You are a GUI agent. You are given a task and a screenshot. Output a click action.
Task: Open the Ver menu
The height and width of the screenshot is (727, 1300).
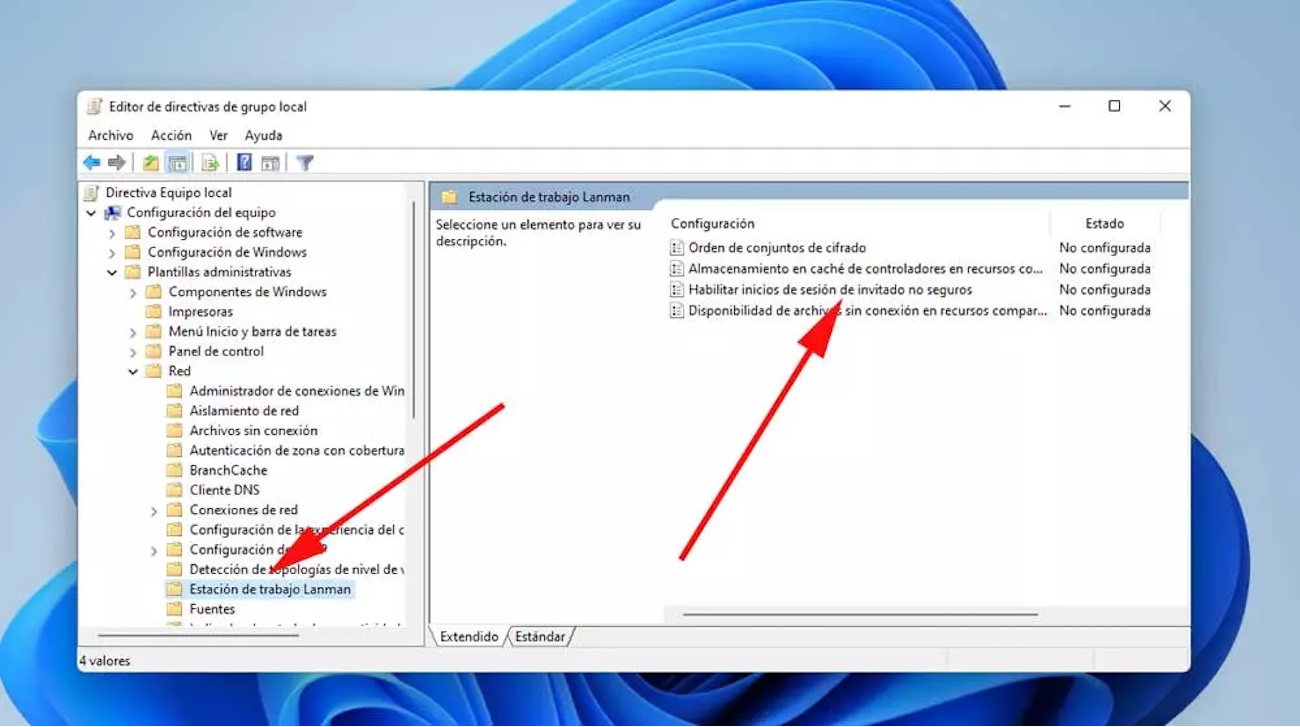(x=218, y=135)
